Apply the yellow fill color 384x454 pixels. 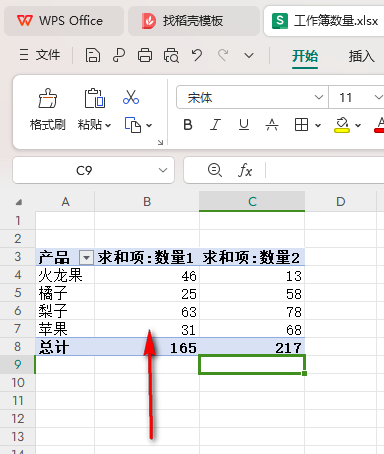[342, 125]
